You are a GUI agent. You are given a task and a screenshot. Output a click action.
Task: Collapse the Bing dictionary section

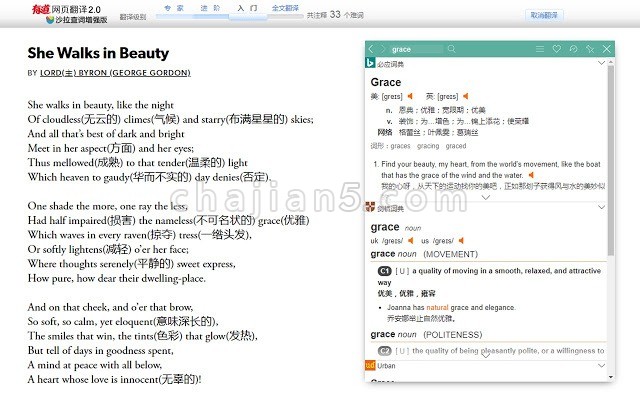(x=601, y=63)
